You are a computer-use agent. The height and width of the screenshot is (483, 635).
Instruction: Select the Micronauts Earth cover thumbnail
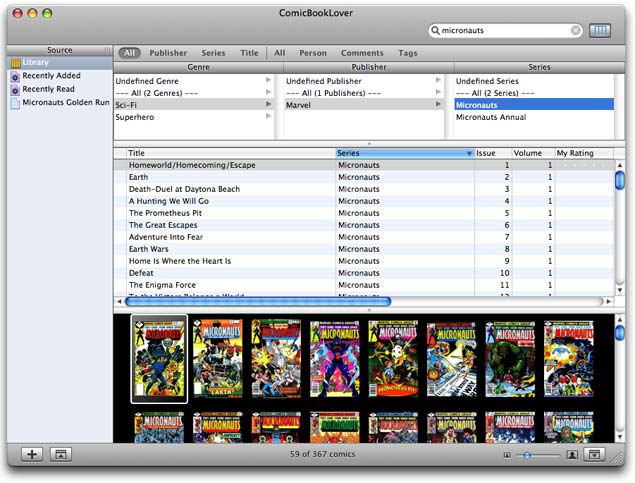click(x=217, y=358)
